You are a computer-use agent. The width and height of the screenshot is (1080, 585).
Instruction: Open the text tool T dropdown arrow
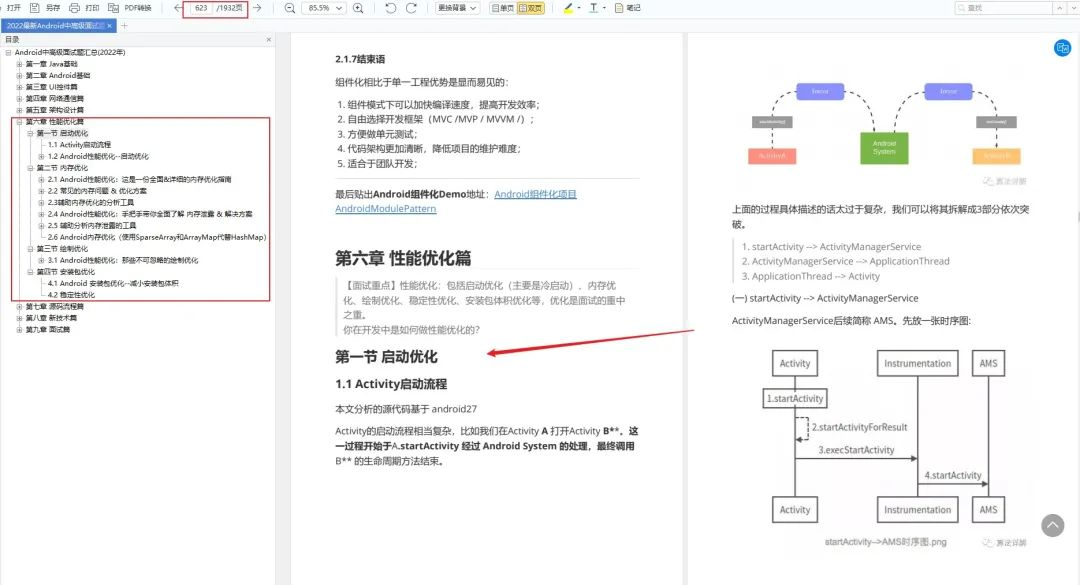(604, 8)
